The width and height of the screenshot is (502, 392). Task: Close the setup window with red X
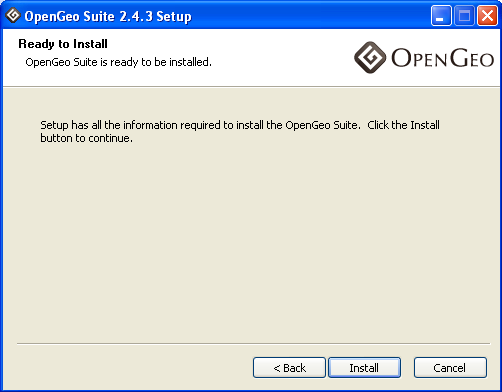(x=487, y=15)
